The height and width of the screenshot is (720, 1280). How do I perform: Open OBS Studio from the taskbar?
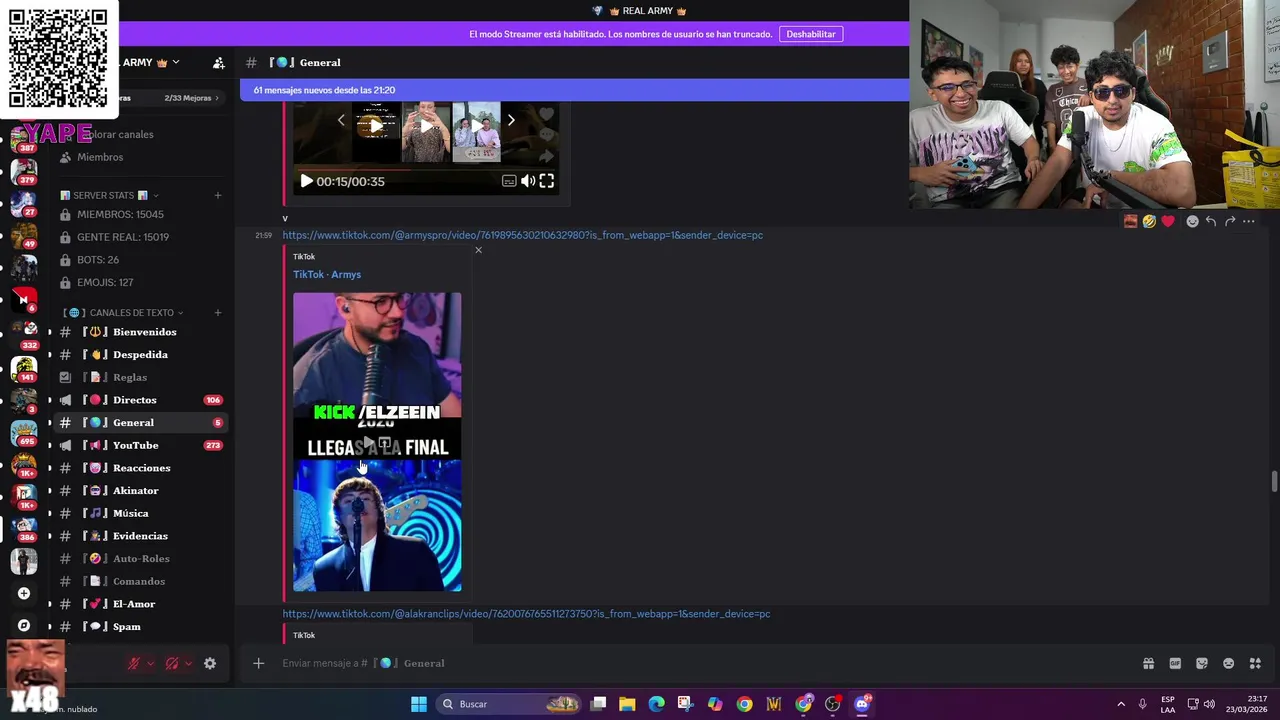click(832, 704)
